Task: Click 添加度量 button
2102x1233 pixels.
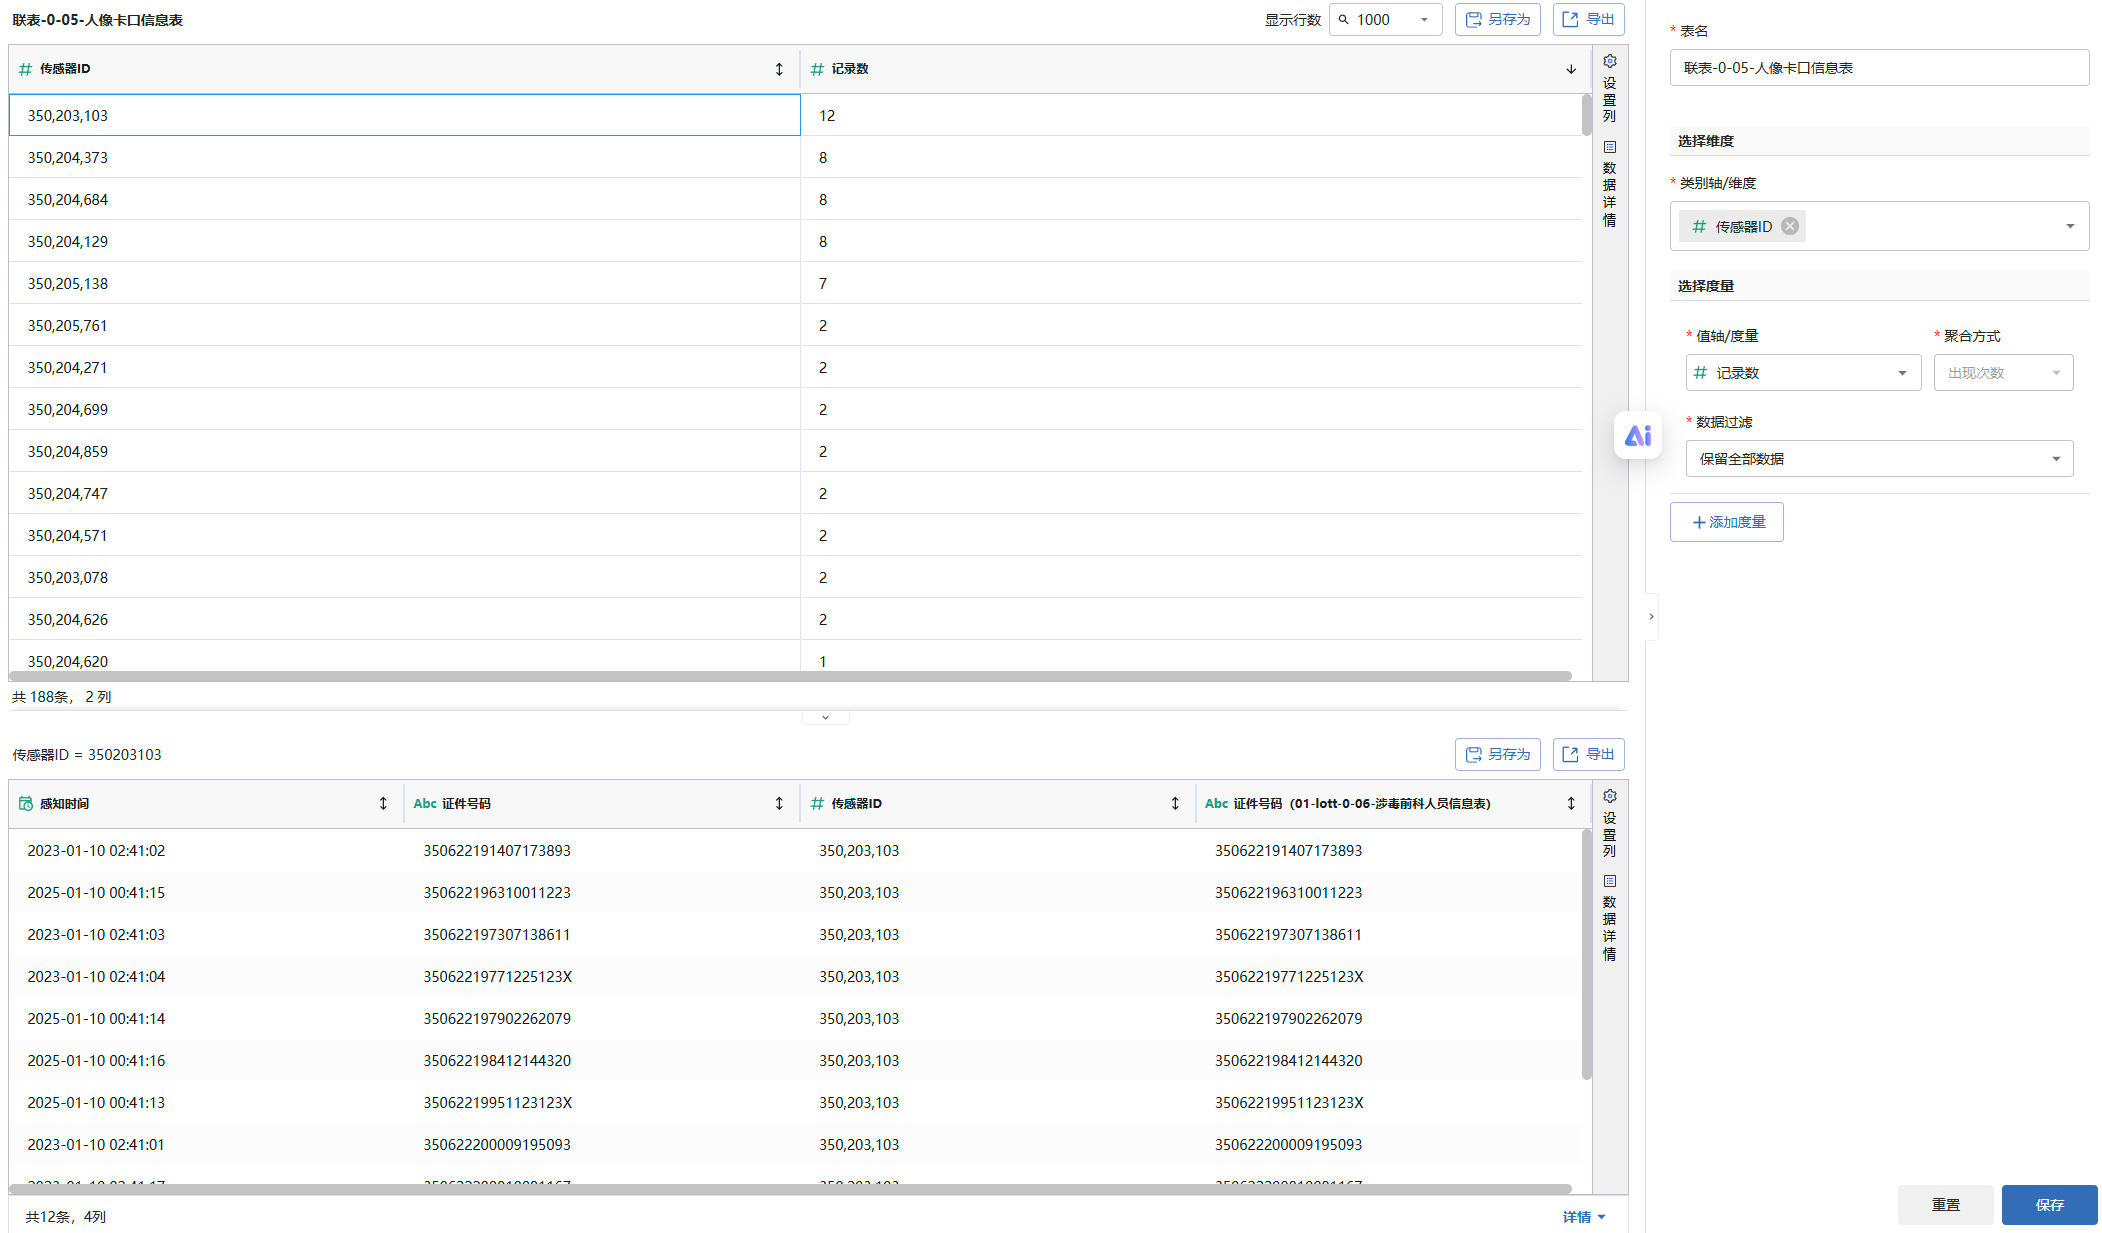Action: (1726, 522)
